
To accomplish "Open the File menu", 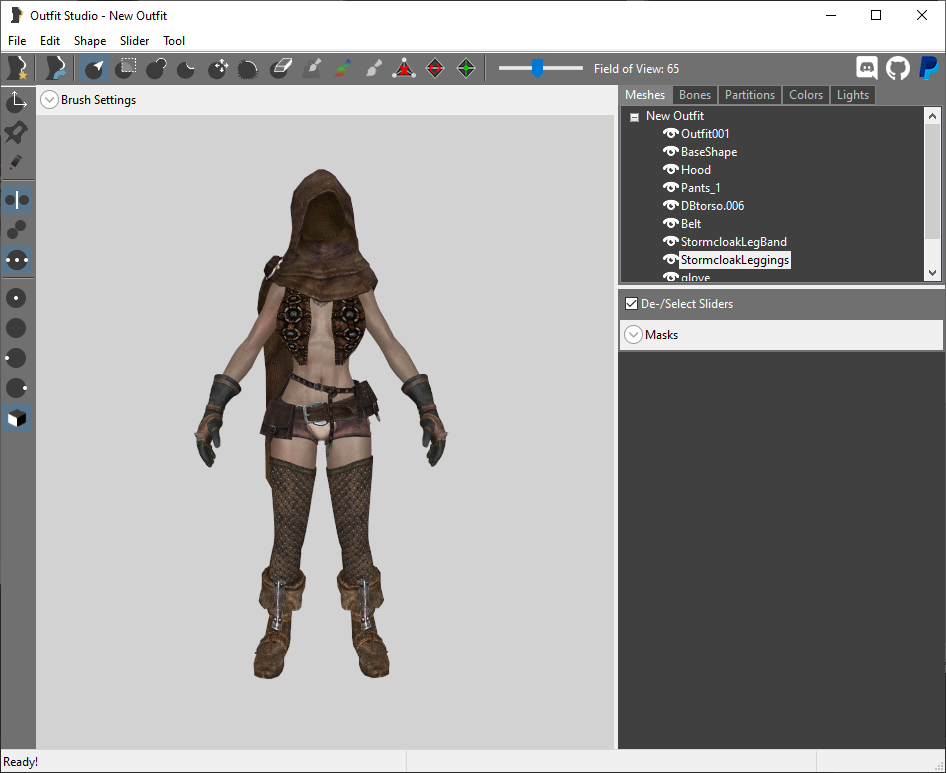I will pos(17,40).
